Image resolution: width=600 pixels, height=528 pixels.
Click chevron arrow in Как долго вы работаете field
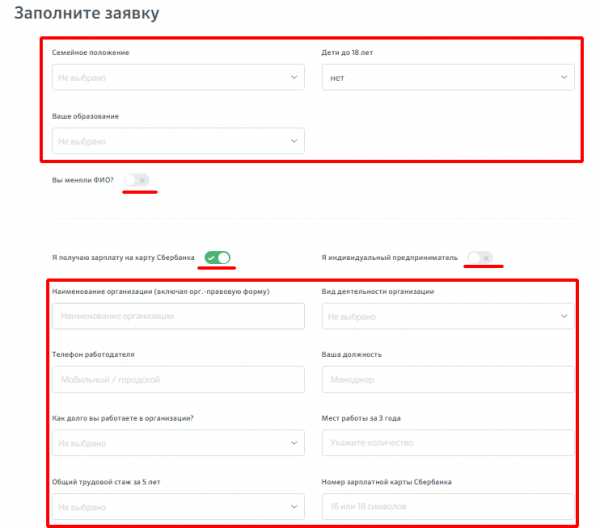293,443
